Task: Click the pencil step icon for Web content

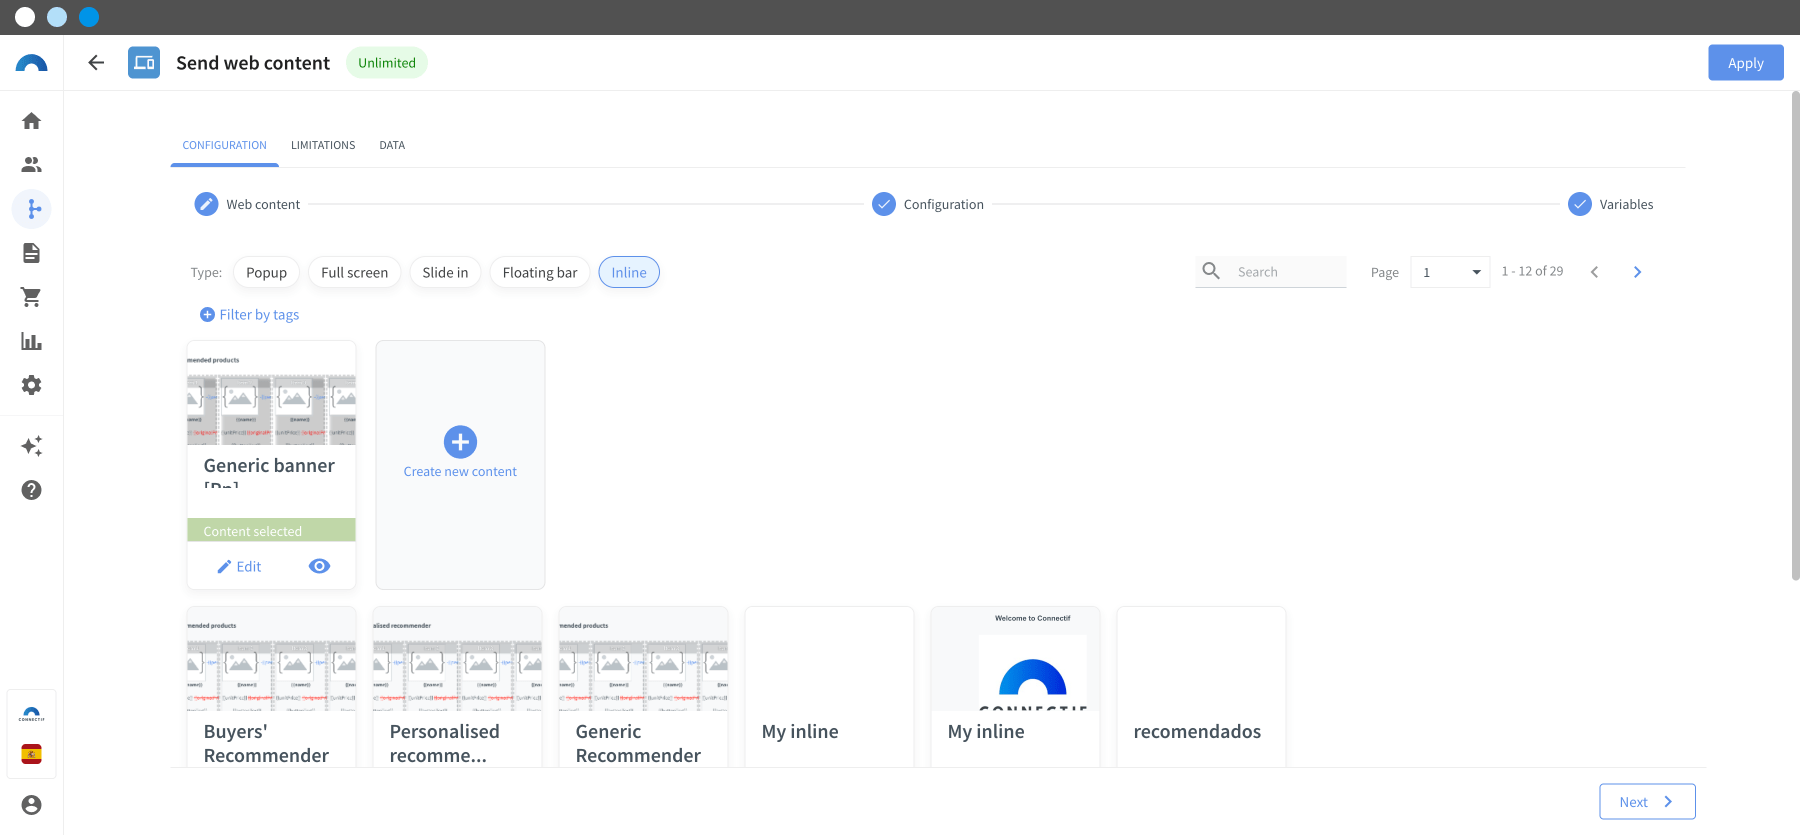Action: pos(206,204)
